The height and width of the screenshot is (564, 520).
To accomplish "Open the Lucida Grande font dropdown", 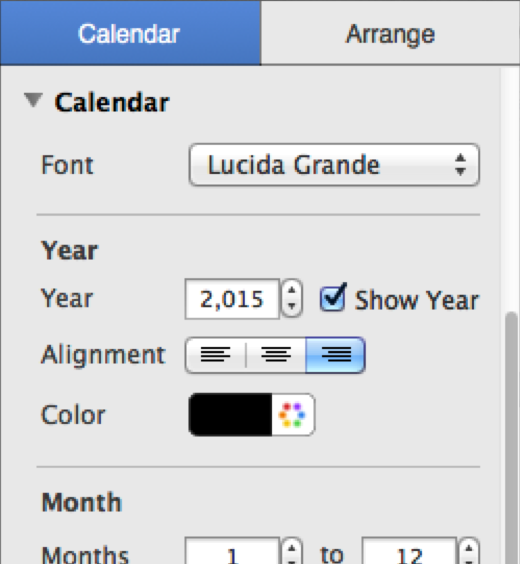I will 334,165.
